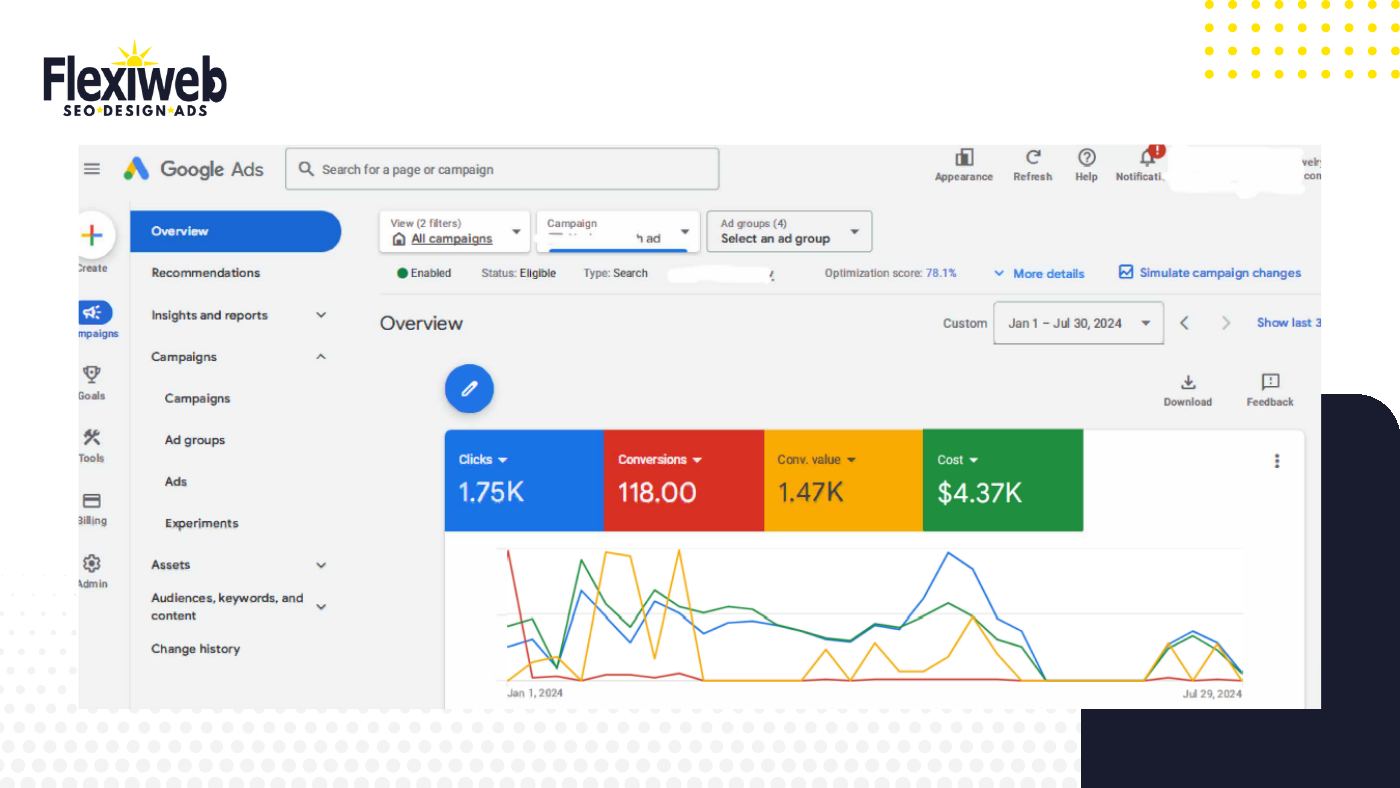Open the Tools wrench icon
Screen dimensions: 1400x788
[x=92, y=437]
